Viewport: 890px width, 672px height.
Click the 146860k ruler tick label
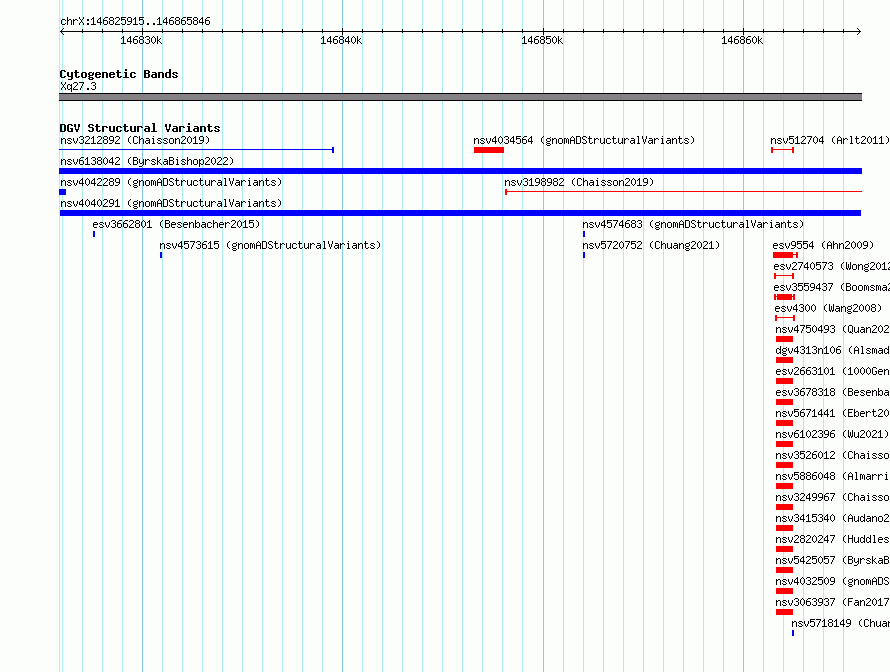pos(742,40)
